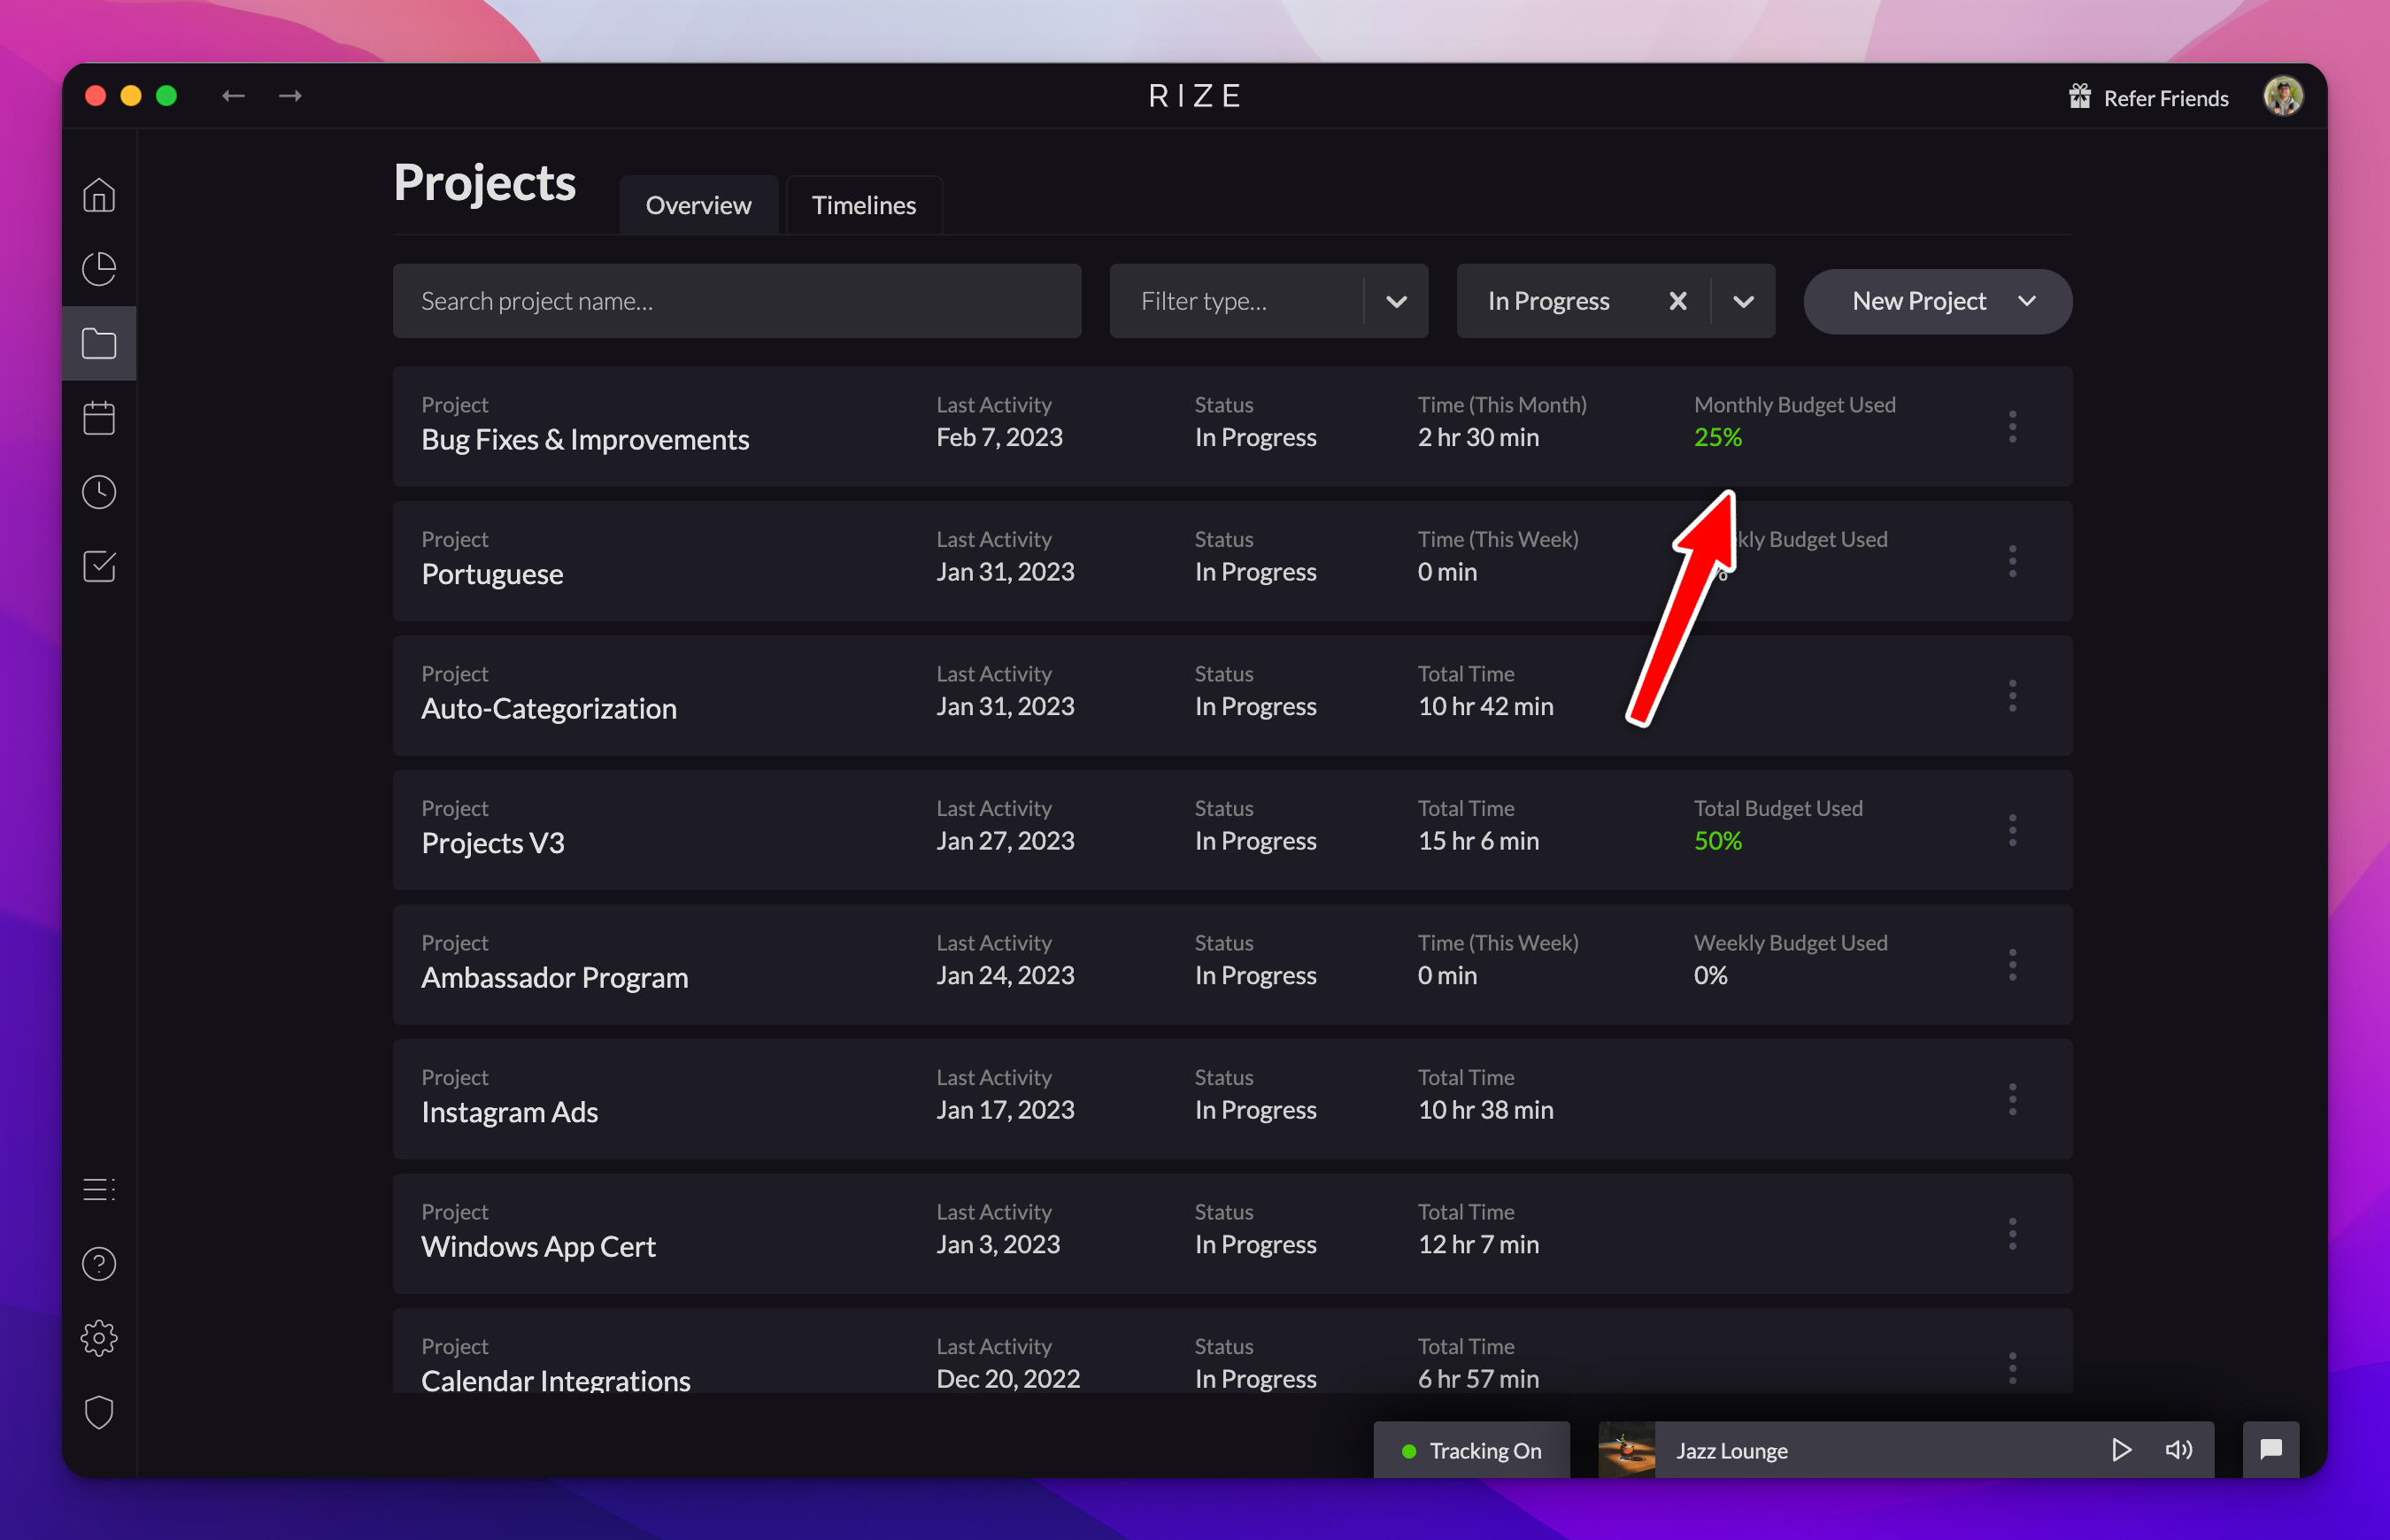Click the Jan 24, 2023 last activity date
2390x1540 pixels.
coord(1005,975)
